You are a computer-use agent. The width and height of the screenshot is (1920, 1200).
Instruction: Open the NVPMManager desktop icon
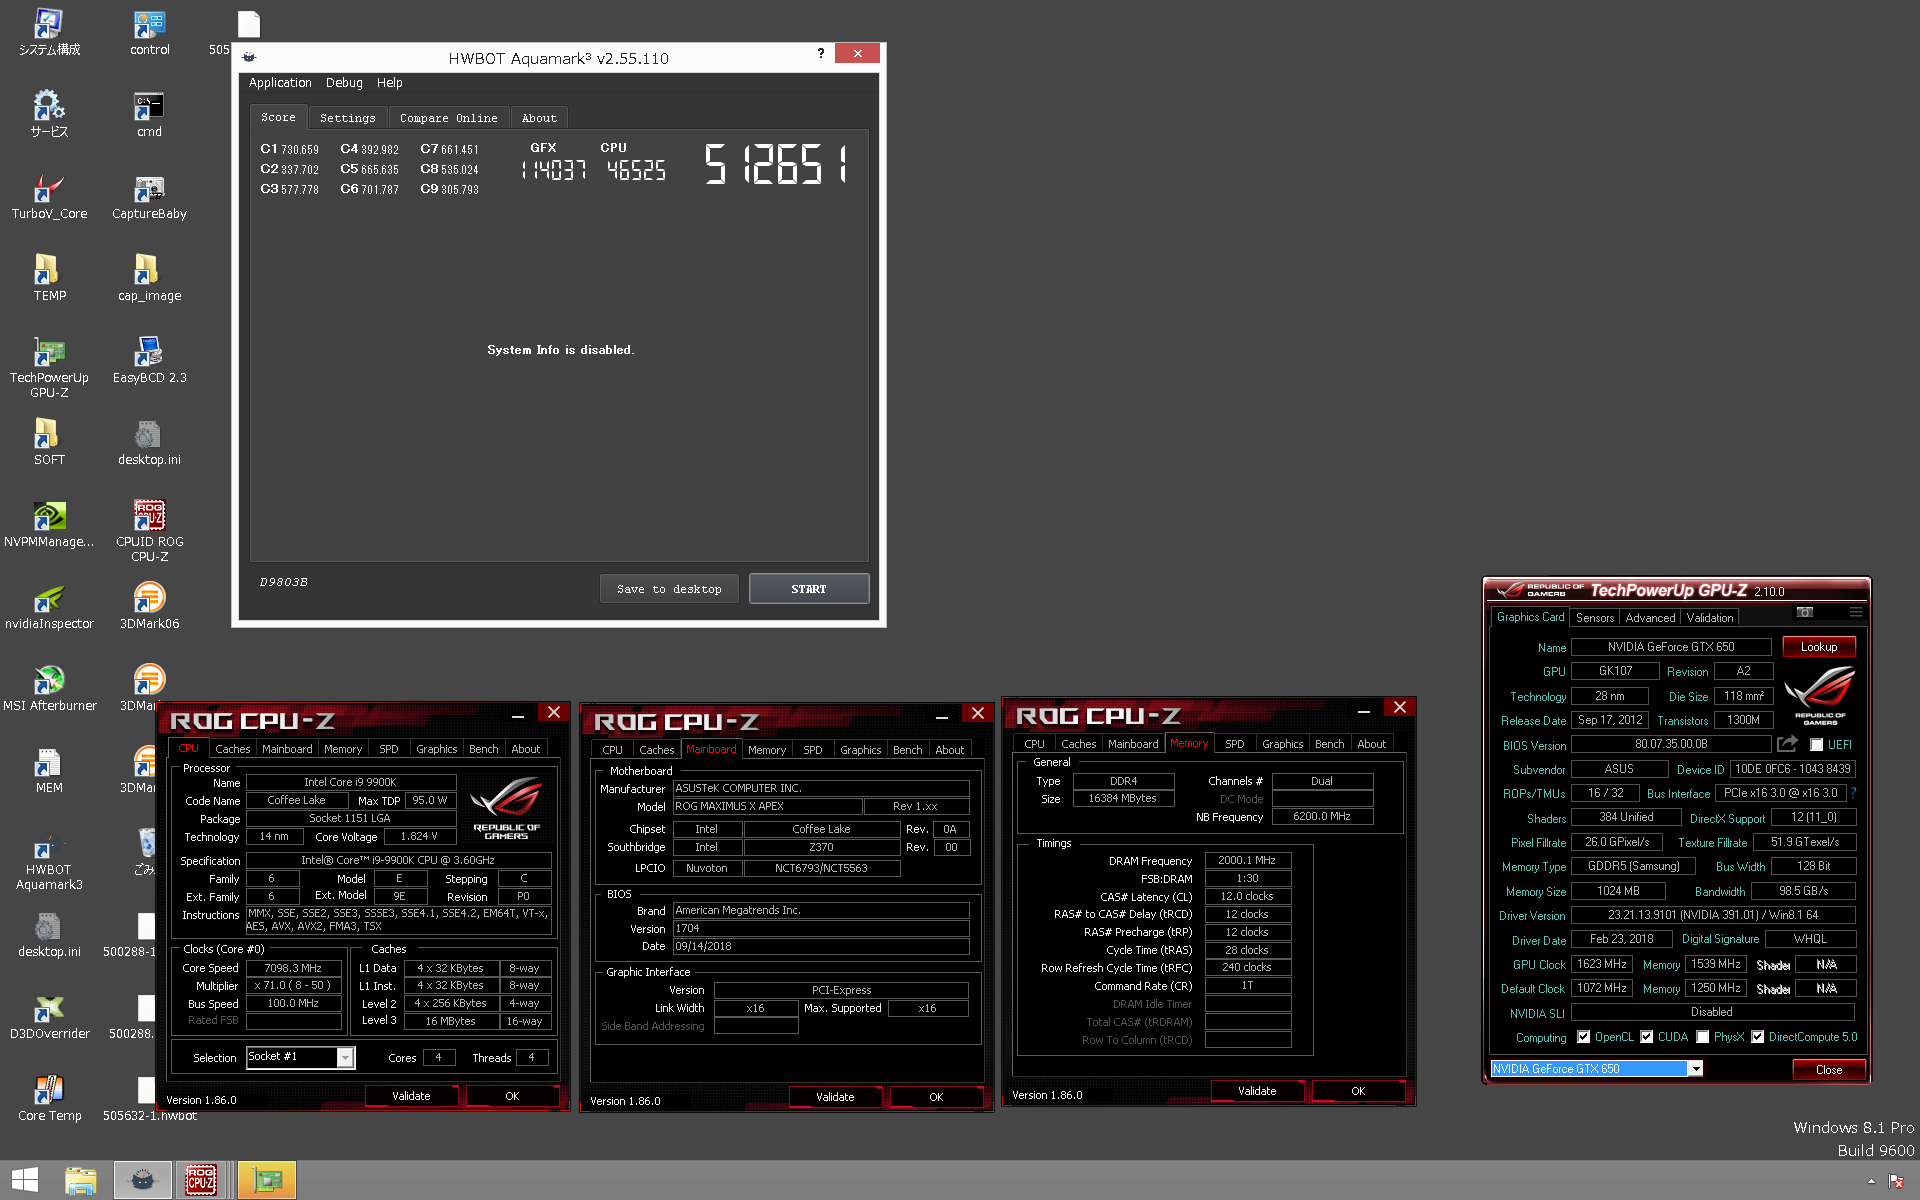(x=49, y=524)
